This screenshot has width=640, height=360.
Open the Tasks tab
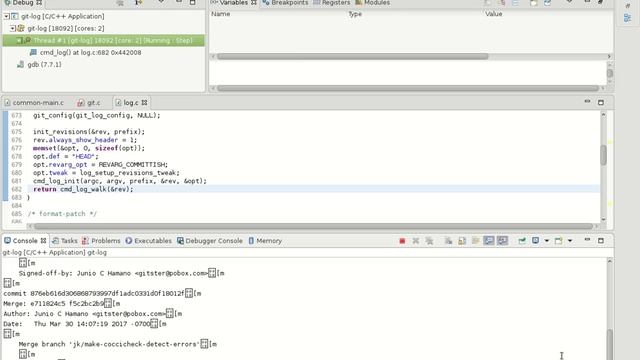(65, 241)
